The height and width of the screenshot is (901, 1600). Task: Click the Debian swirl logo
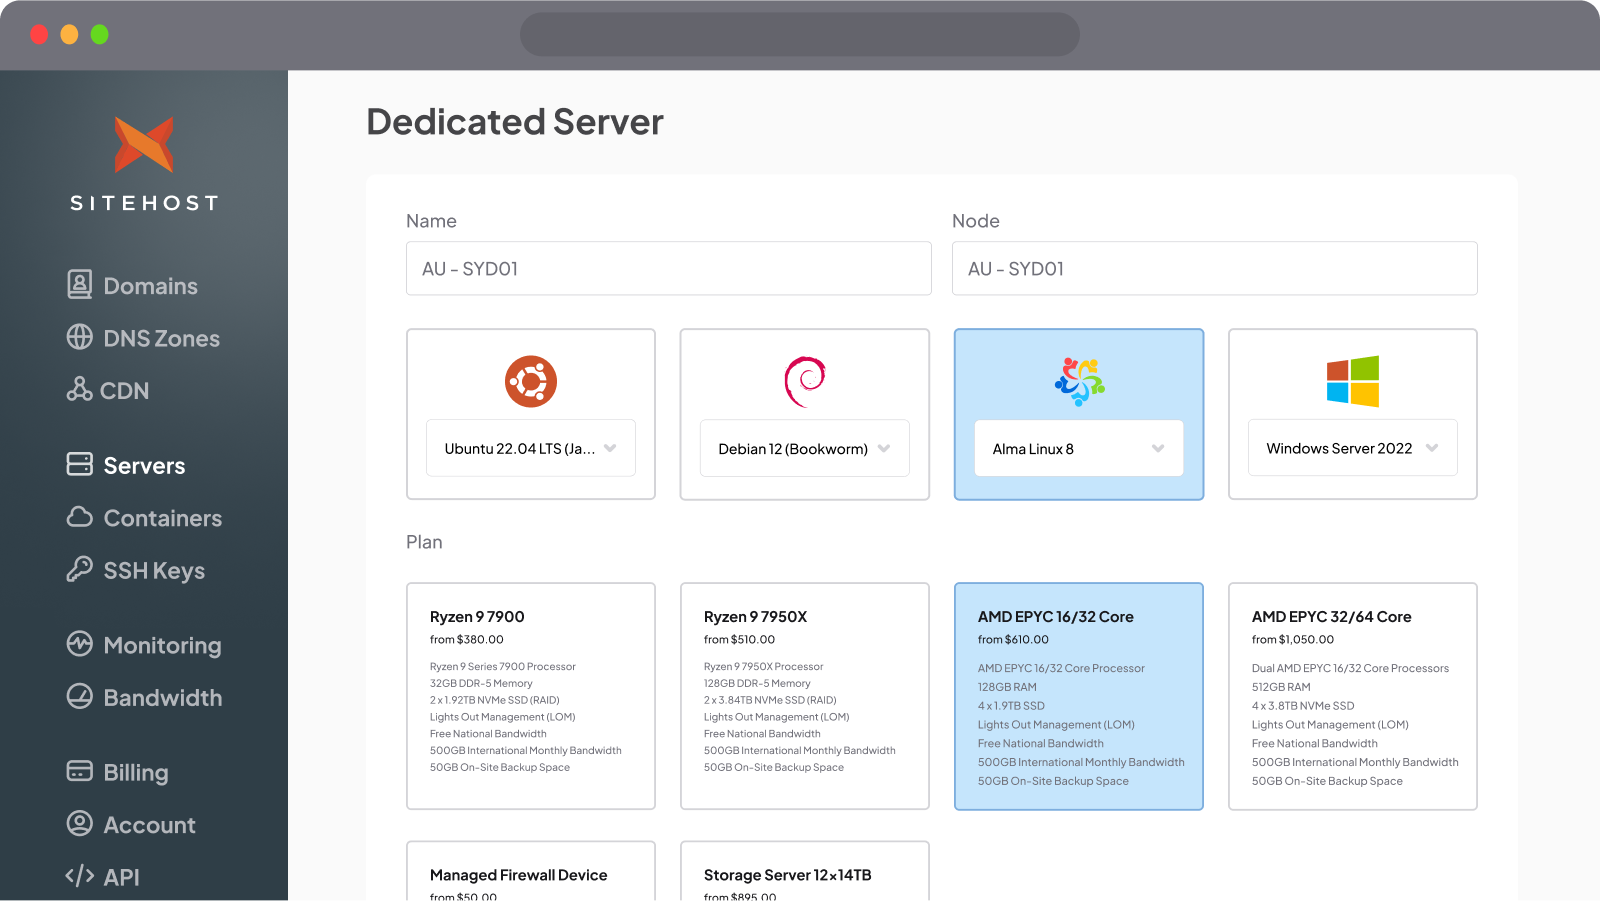pyautogui.click(x=804, y=381)
